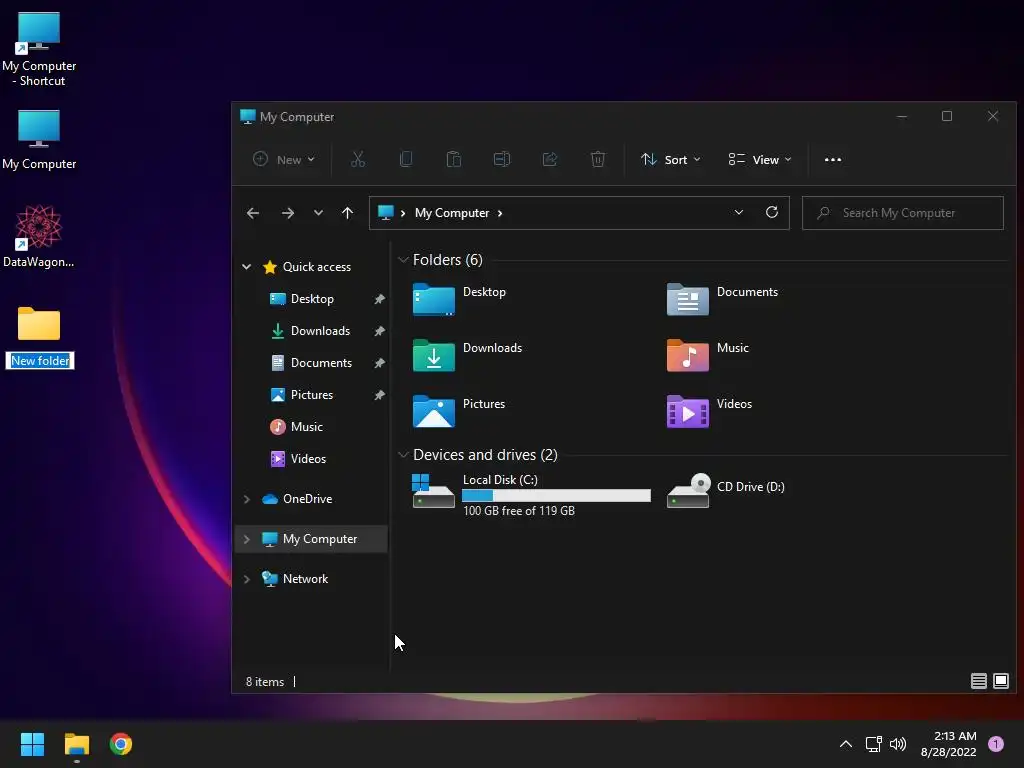The image size is (1024, 768).
Task: Select Desktop in Quick access
Action: [312, 298]
